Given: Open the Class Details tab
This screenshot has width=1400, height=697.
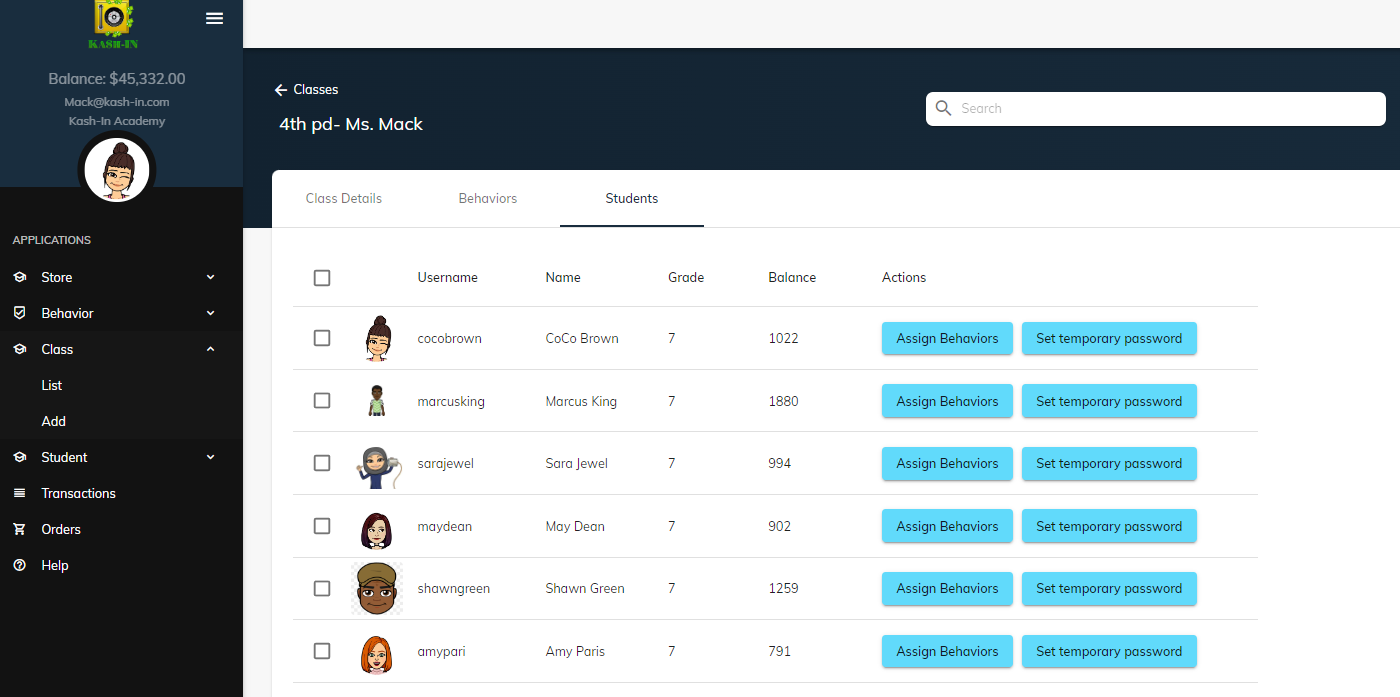Looking at the screenshot, I should pyautogui.click(x=343, y=198).
